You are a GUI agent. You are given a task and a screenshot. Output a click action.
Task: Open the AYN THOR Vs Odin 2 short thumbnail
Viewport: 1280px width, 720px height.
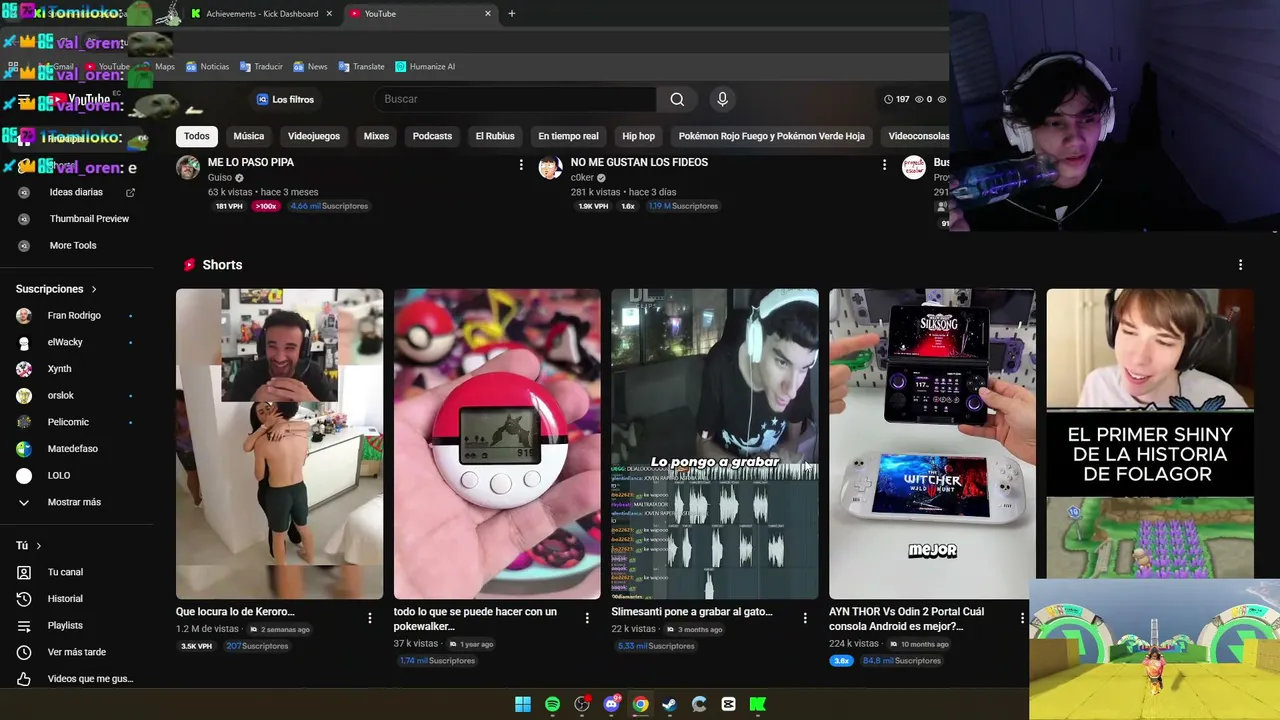click(932, 444)
